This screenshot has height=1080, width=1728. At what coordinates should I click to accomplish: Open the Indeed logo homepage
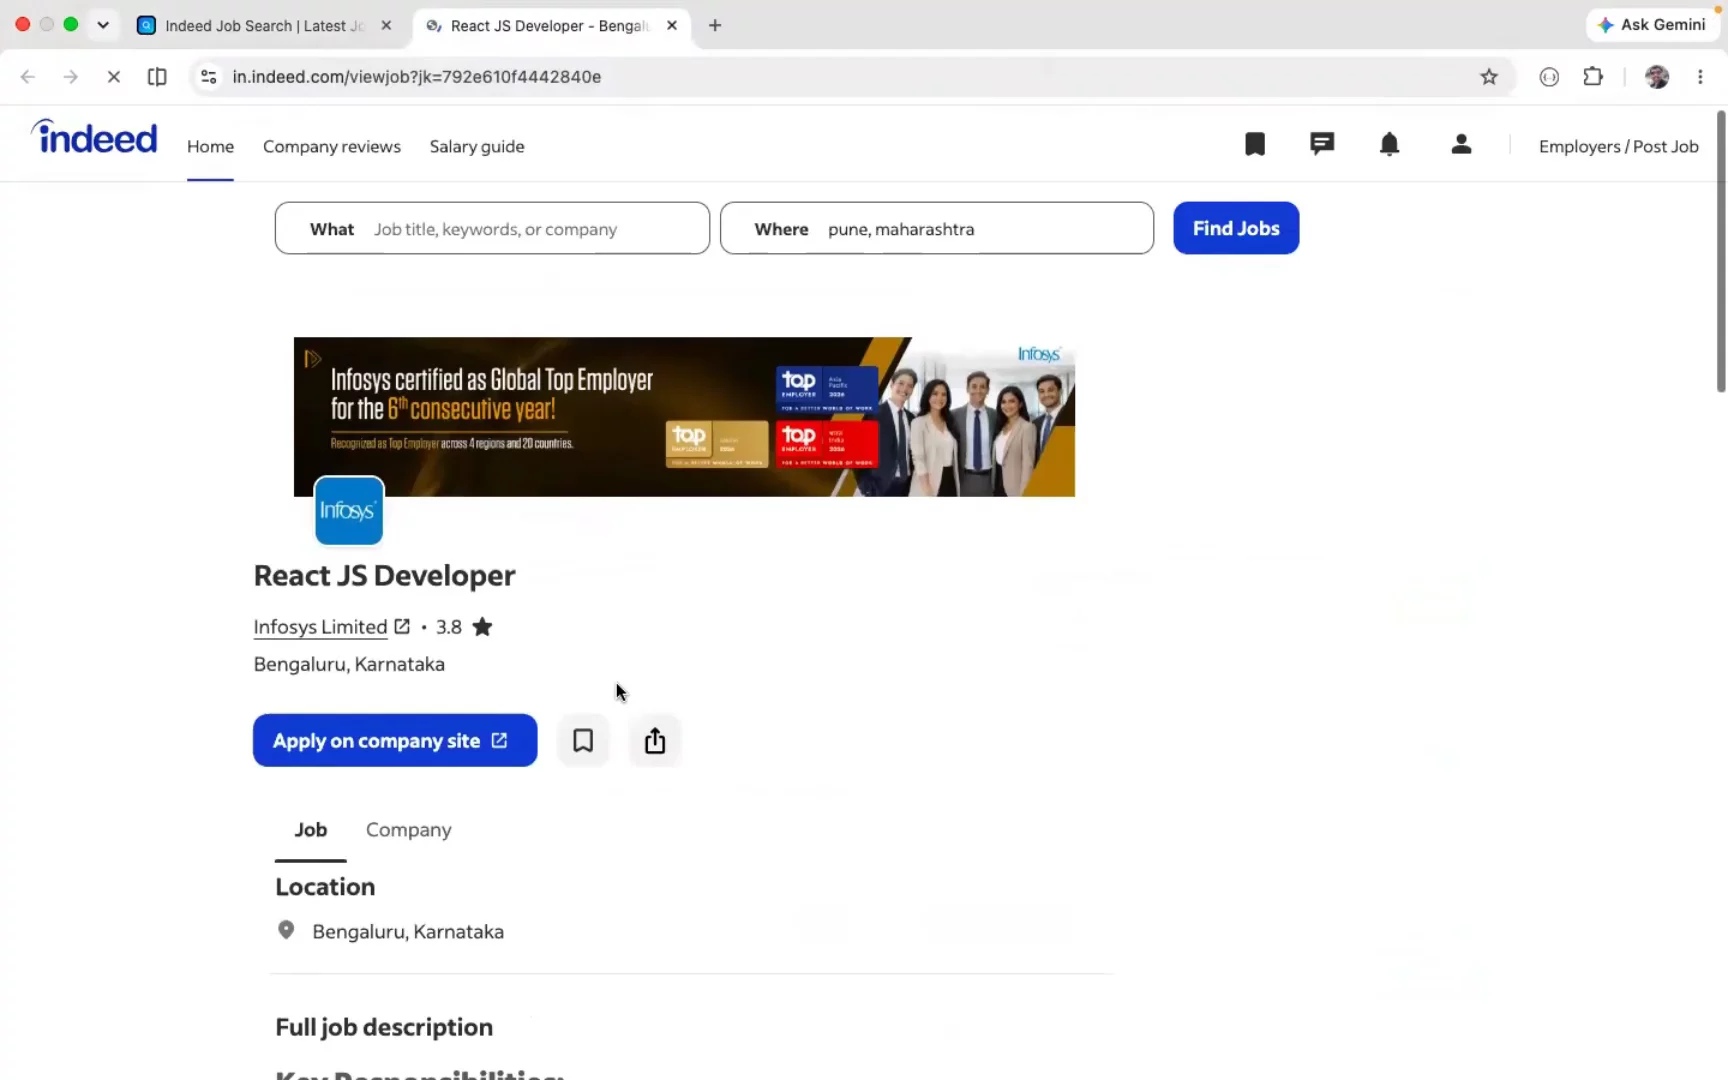tap(94, 138)
